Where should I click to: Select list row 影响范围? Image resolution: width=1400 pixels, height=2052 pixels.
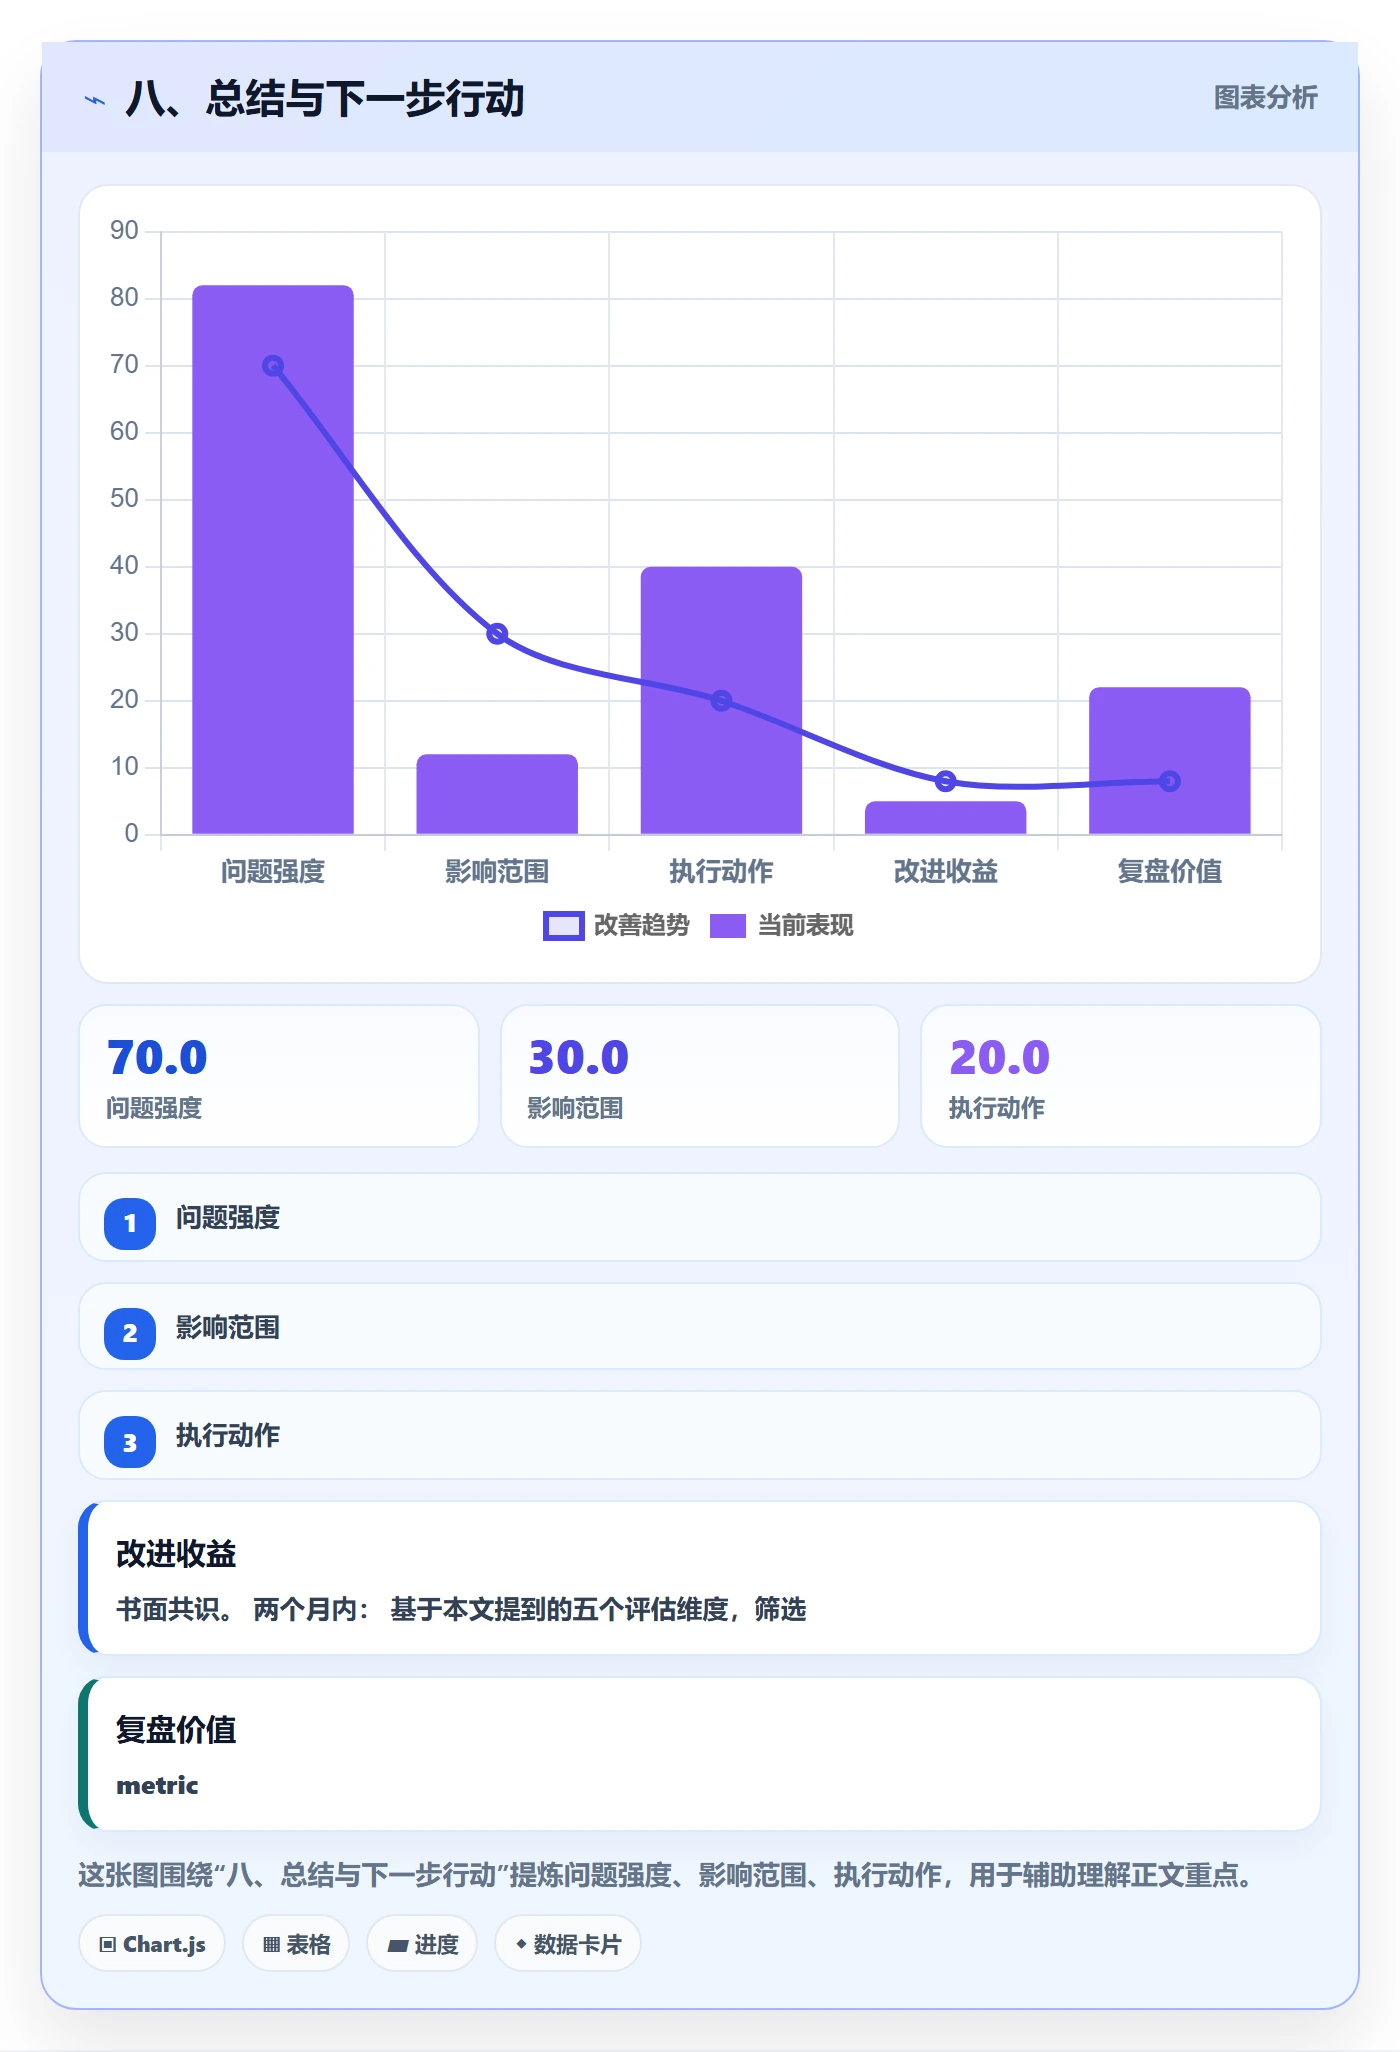point(700,1327)
